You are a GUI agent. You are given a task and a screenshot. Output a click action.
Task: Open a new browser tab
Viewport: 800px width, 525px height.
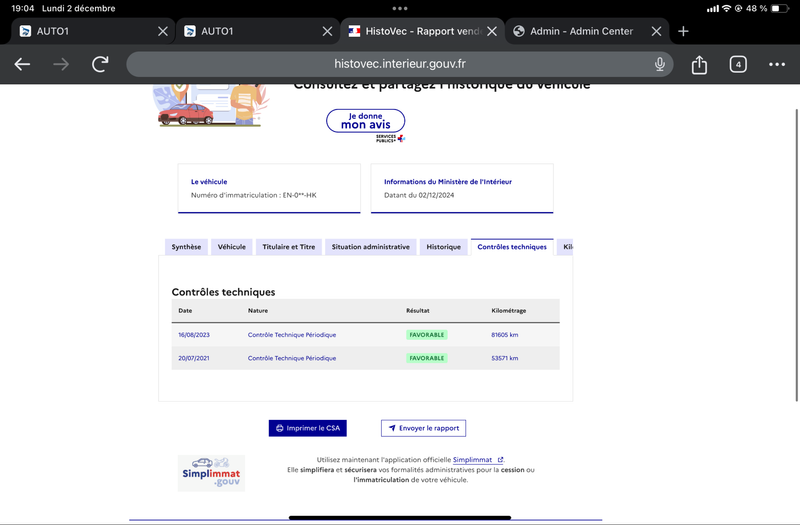pyautogui.click(x=683, y=31)
